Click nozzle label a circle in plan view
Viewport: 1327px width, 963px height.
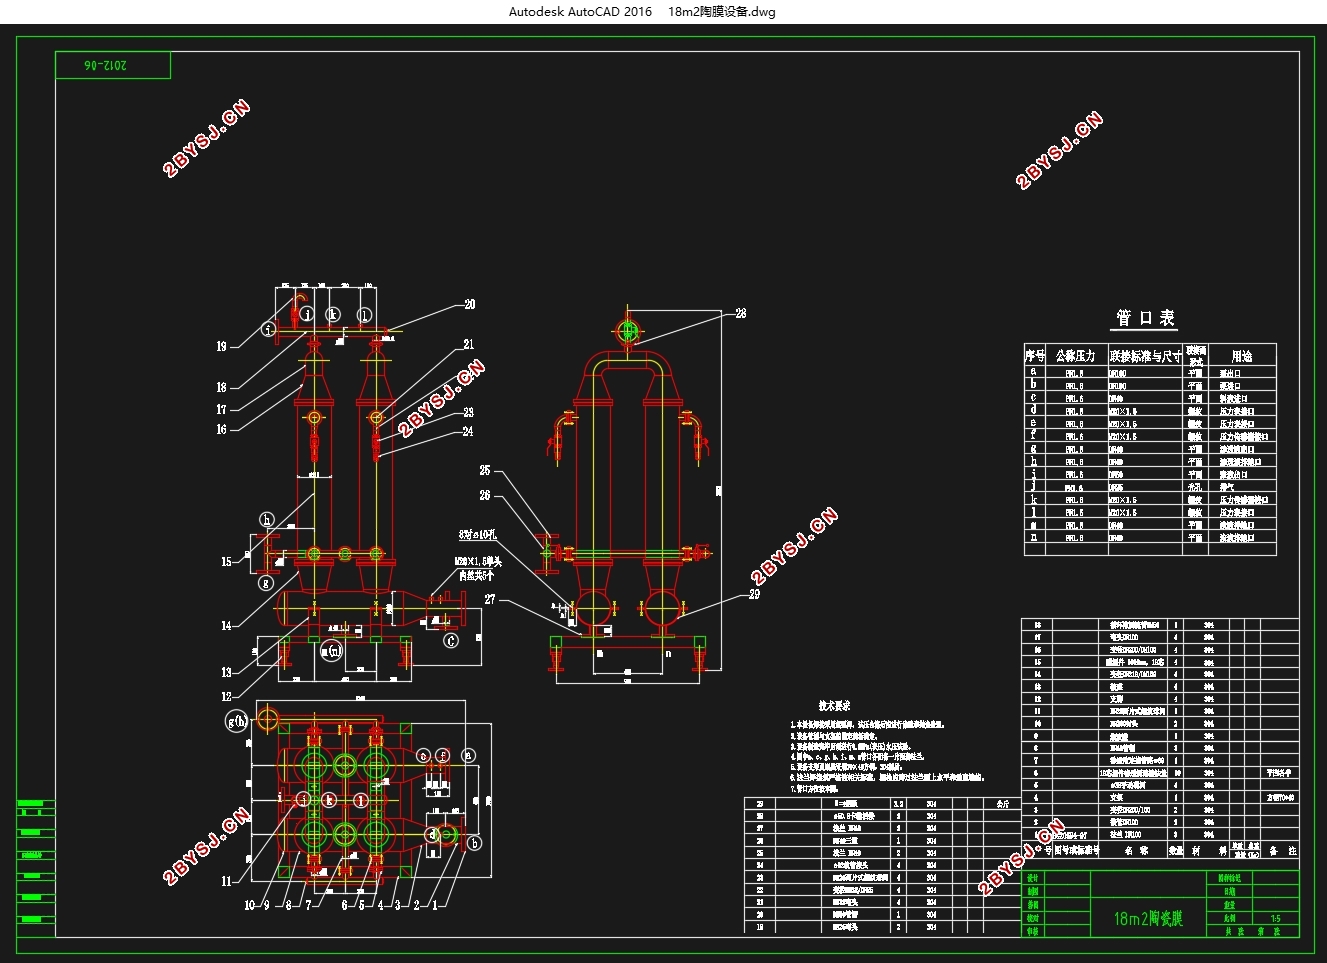tap(469, 756)
